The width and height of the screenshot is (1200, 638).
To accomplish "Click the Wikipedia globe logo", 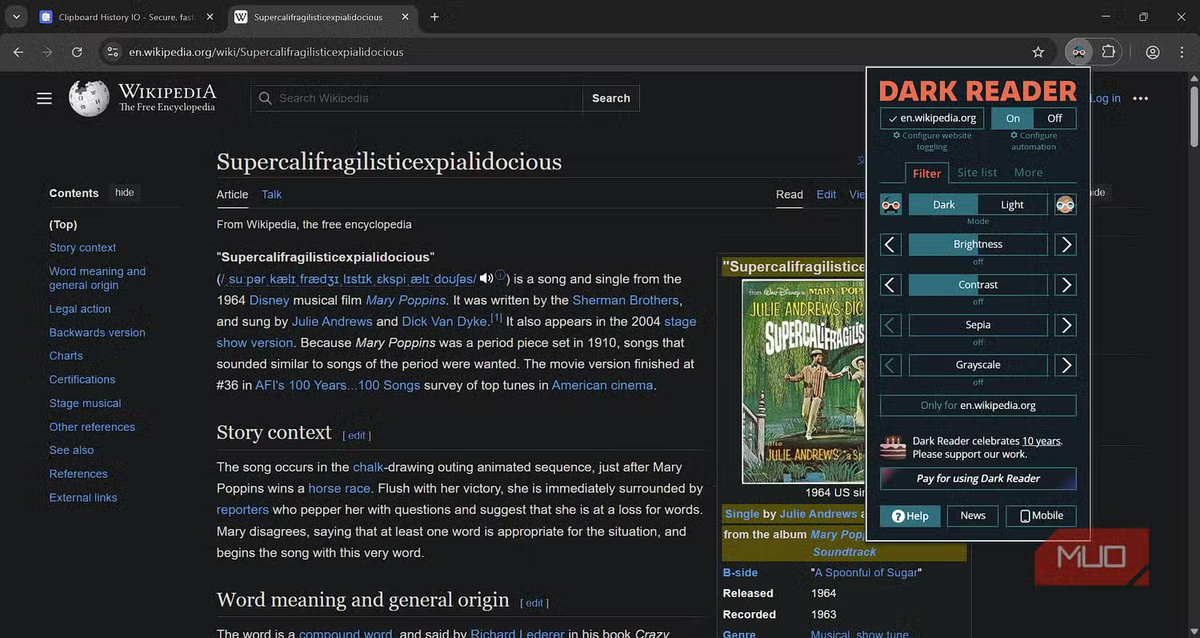I will point(89,98).
